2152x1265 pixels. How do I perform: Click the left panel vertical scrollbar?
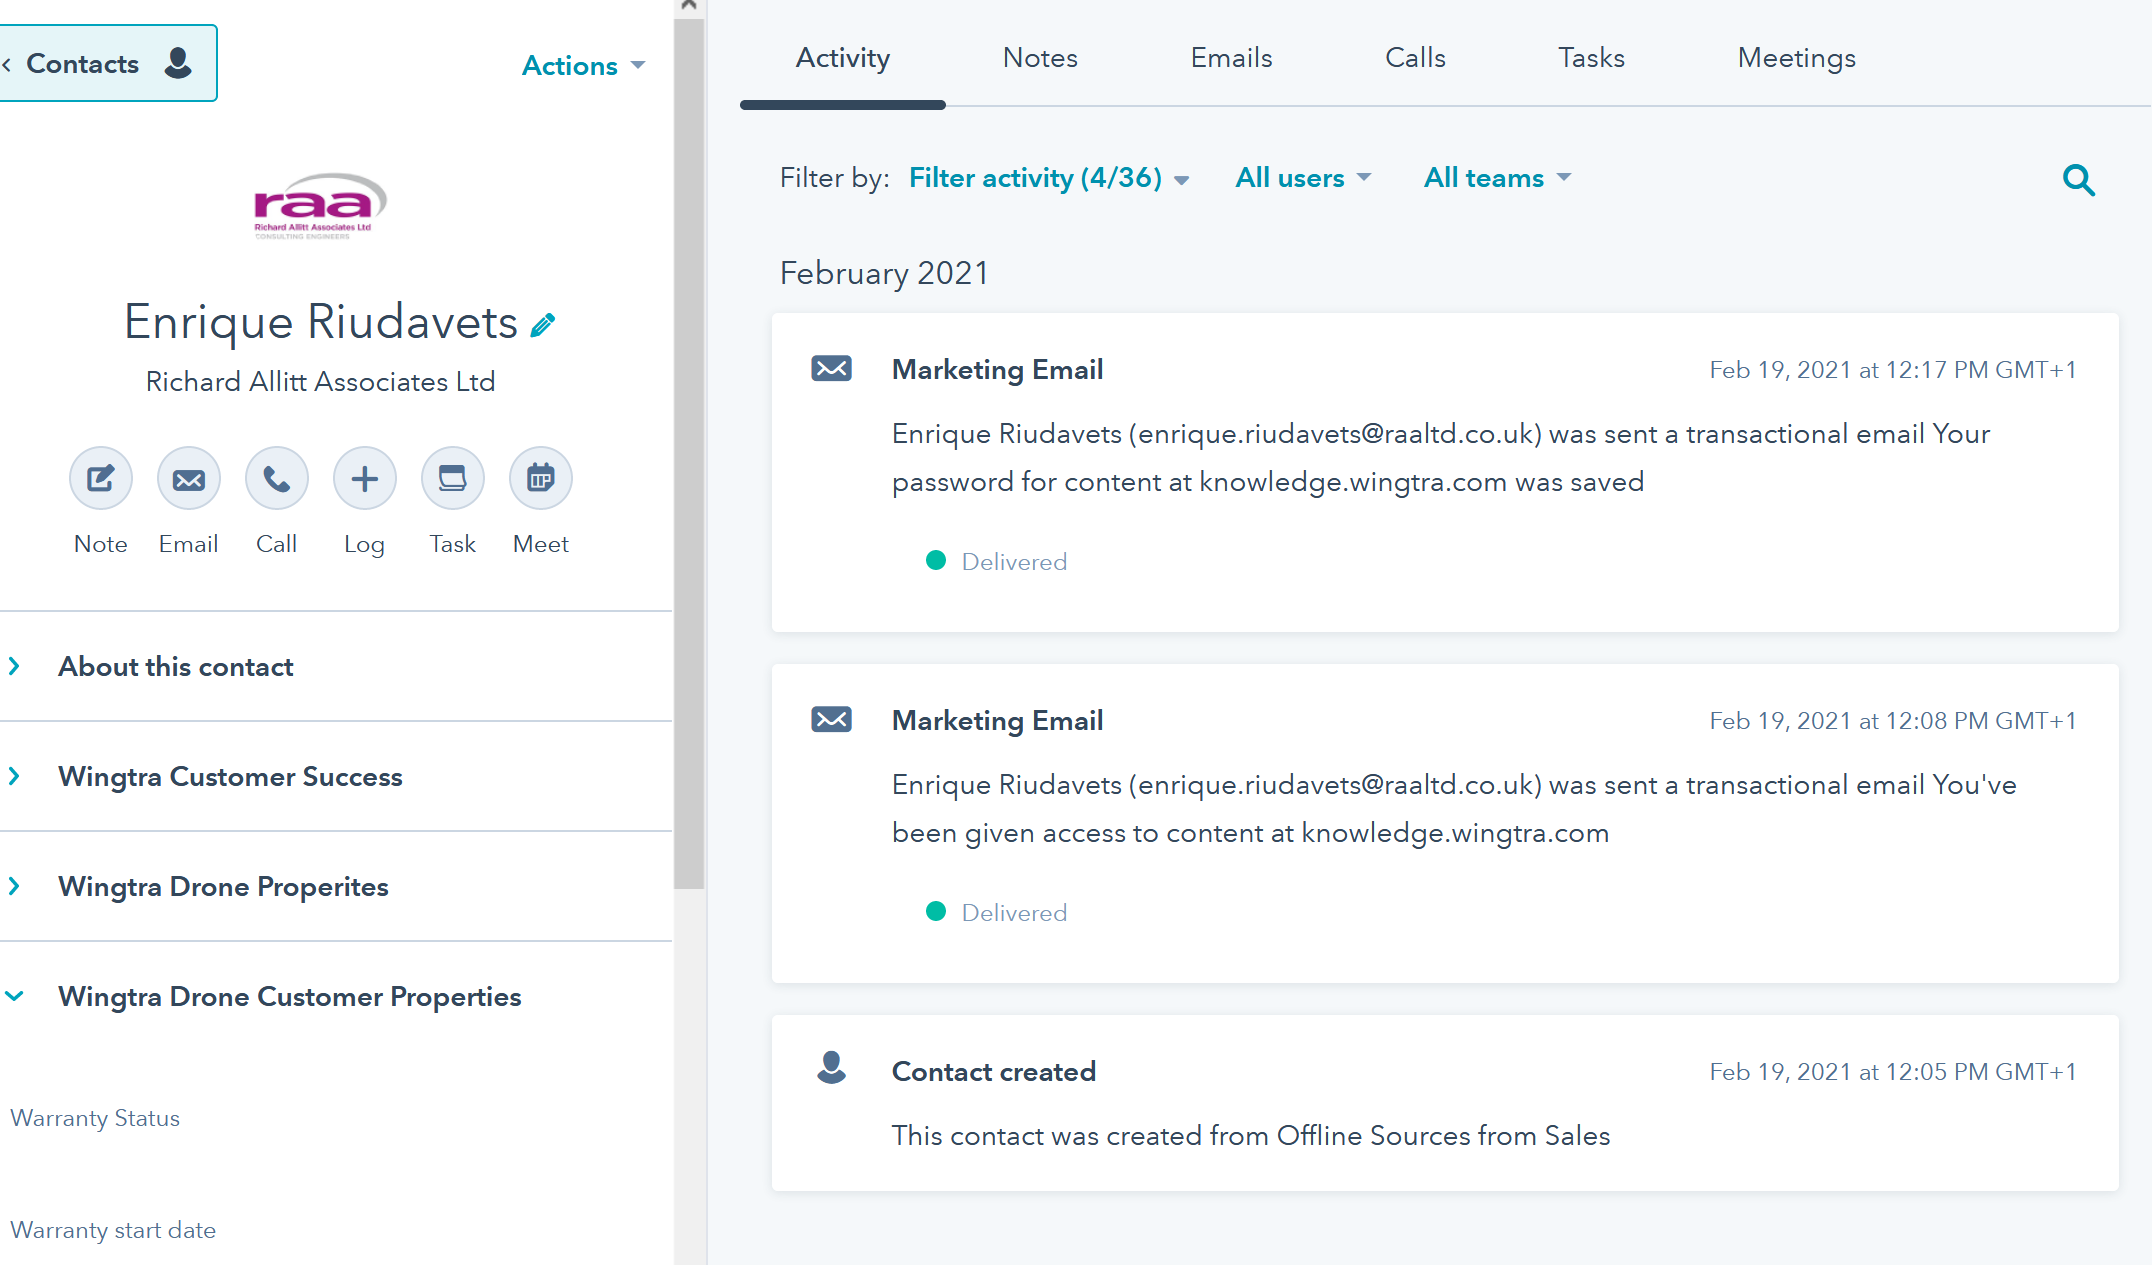point(689,450)
